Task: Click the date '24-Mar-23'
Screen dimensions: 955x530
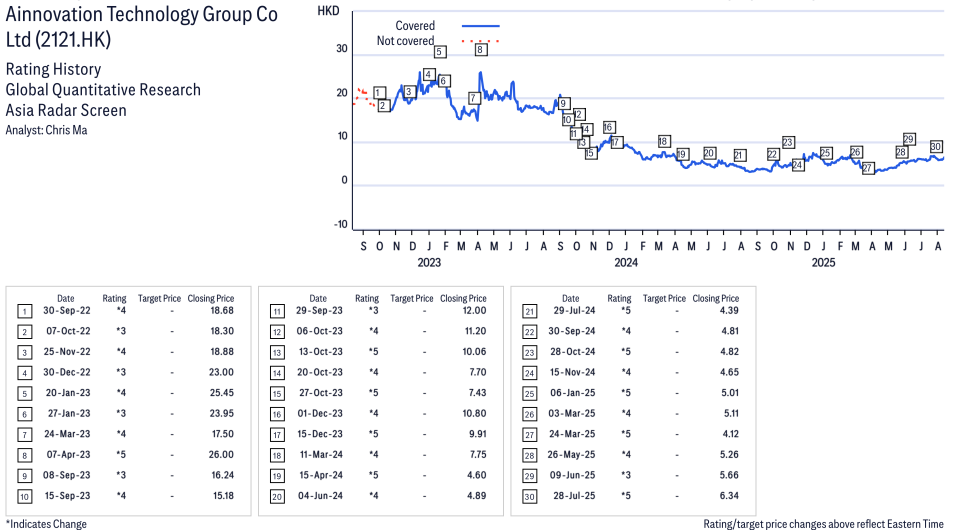Action: pos(67,434)
